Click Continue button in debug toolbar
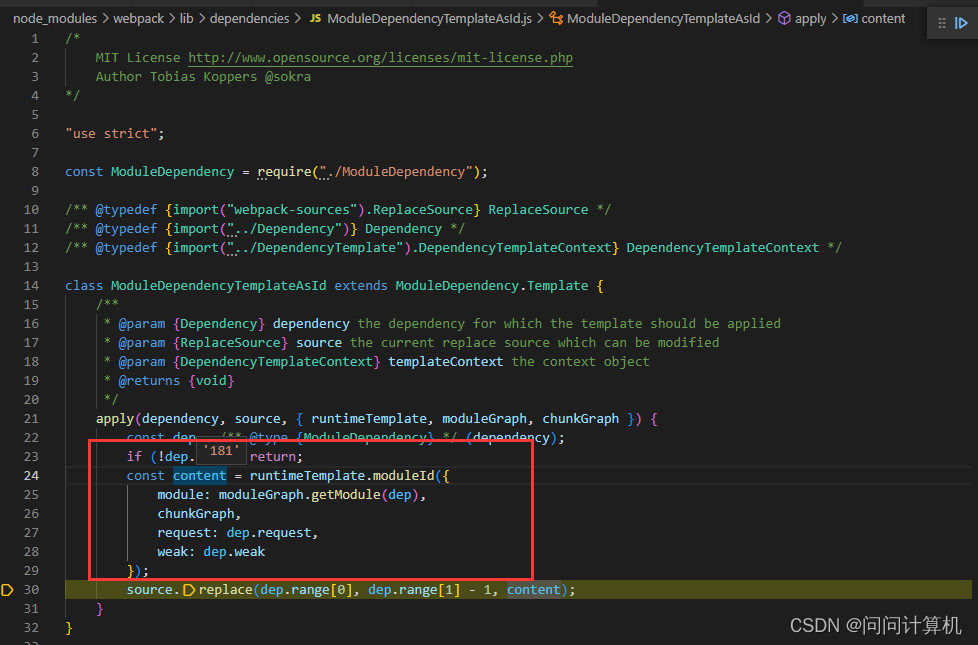This screenshot has height=645, width=978. (961, 23)
